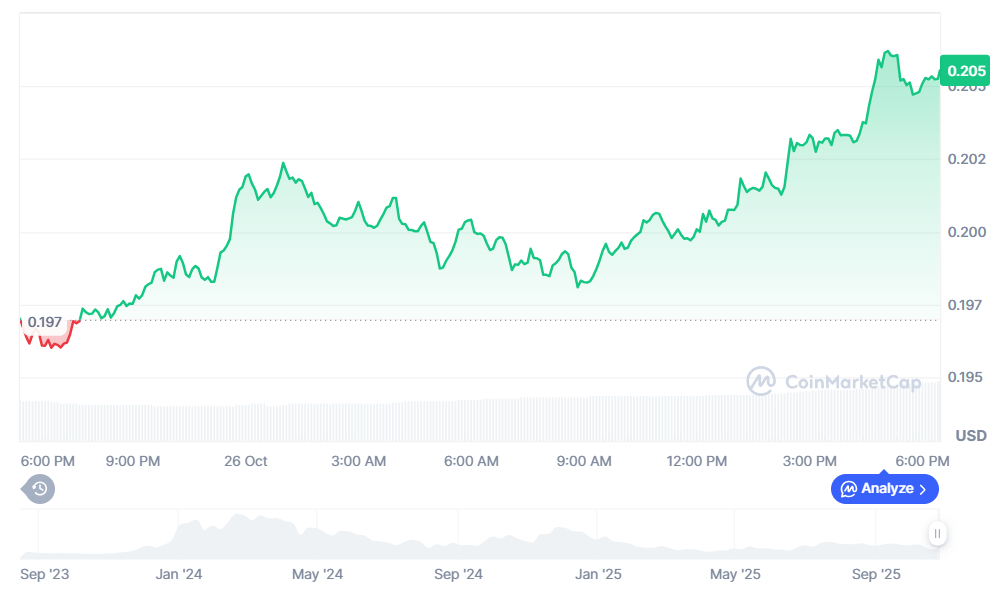Click the 12:00 PM time axis label
Screen dimensions: 1003x595
[x=696, y=461]
